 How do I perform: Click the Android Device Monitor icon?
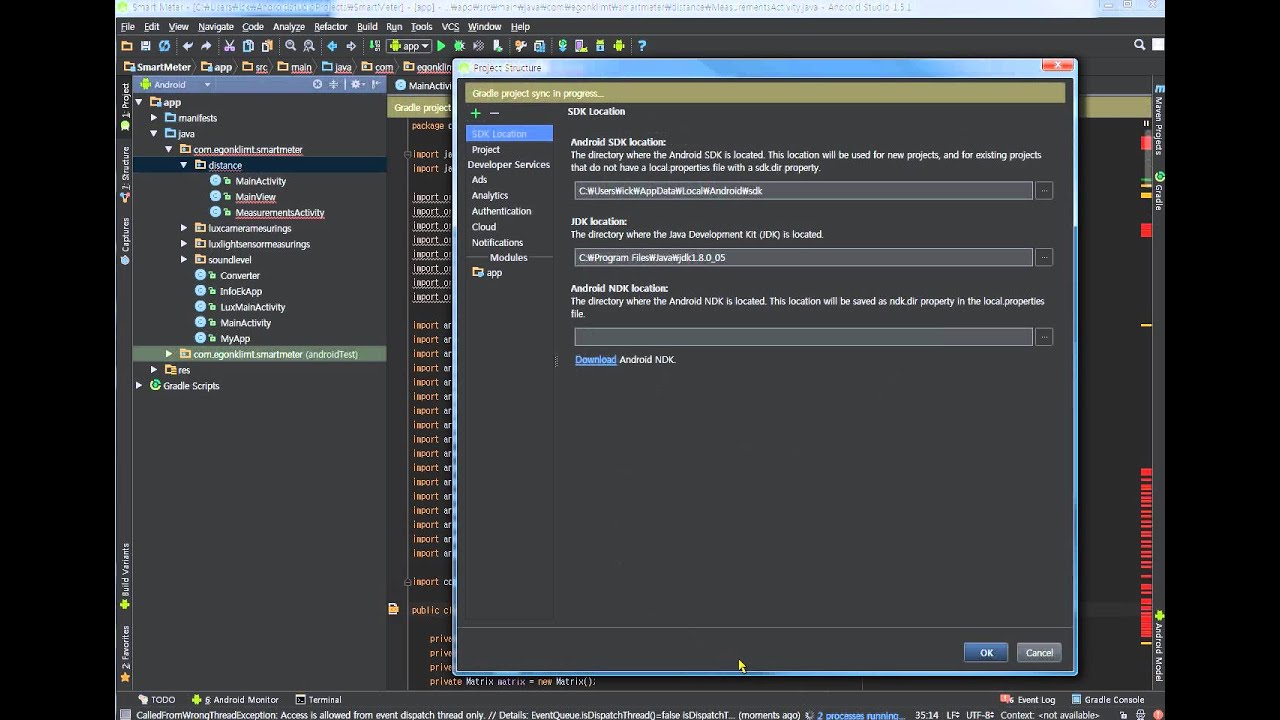(x=619, y=46)
